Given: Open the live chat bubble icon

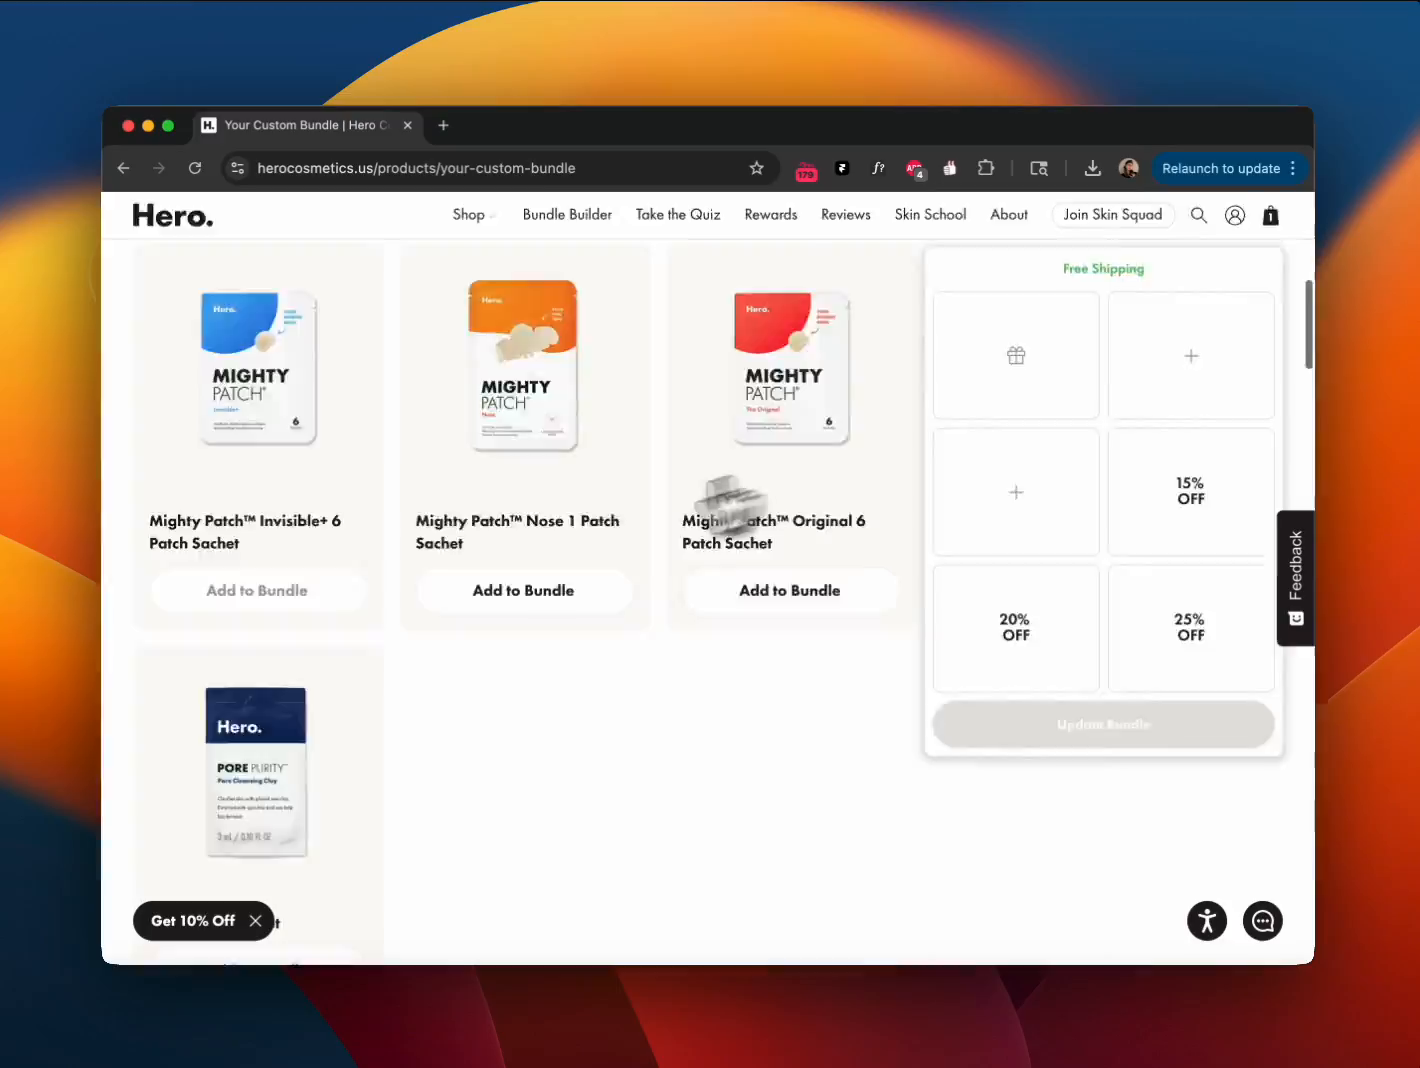Looking at the screenshot, I should point(1263,921).
